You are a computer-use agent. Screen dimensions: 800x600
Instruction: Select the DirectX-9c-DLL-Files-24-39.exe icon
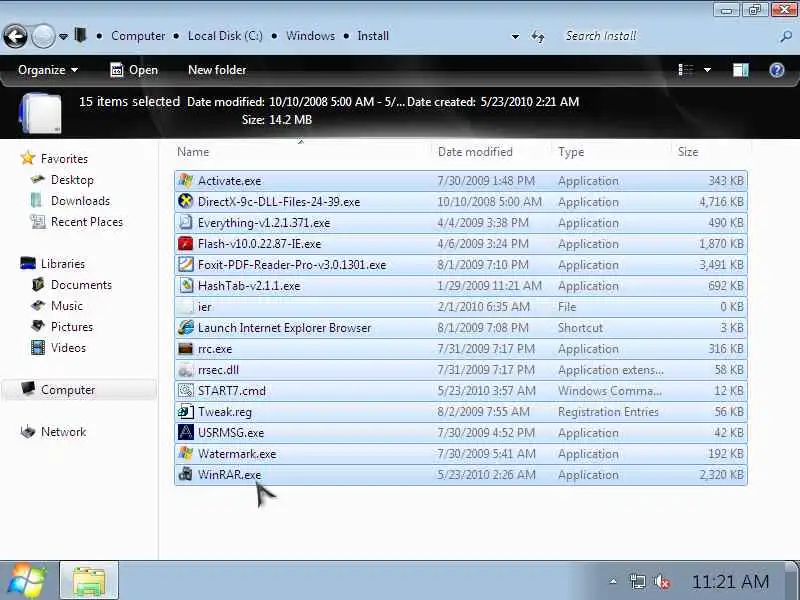point(186,202)
